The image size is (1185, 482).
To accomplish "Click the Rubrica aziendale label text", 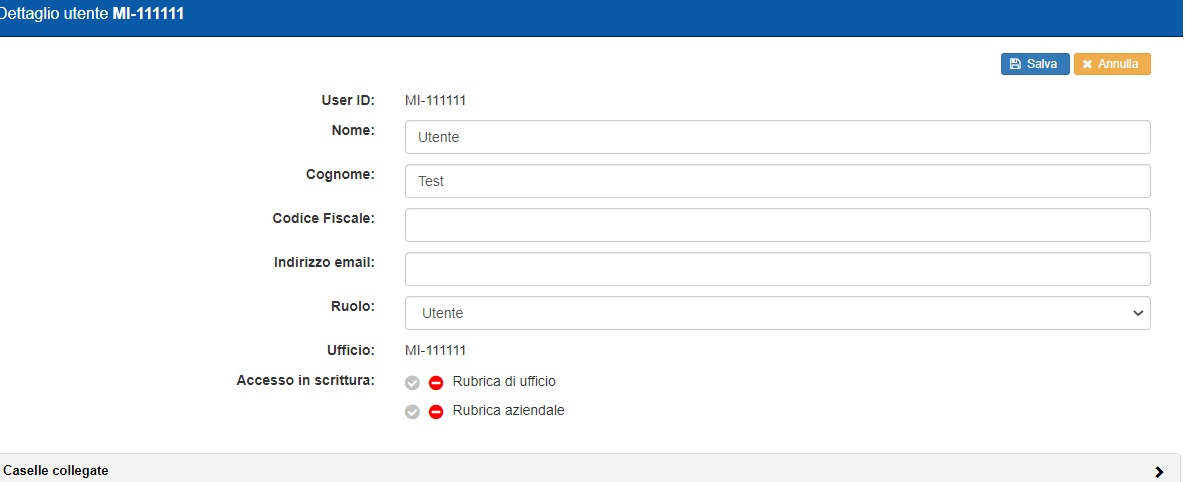I will [508, 410].
